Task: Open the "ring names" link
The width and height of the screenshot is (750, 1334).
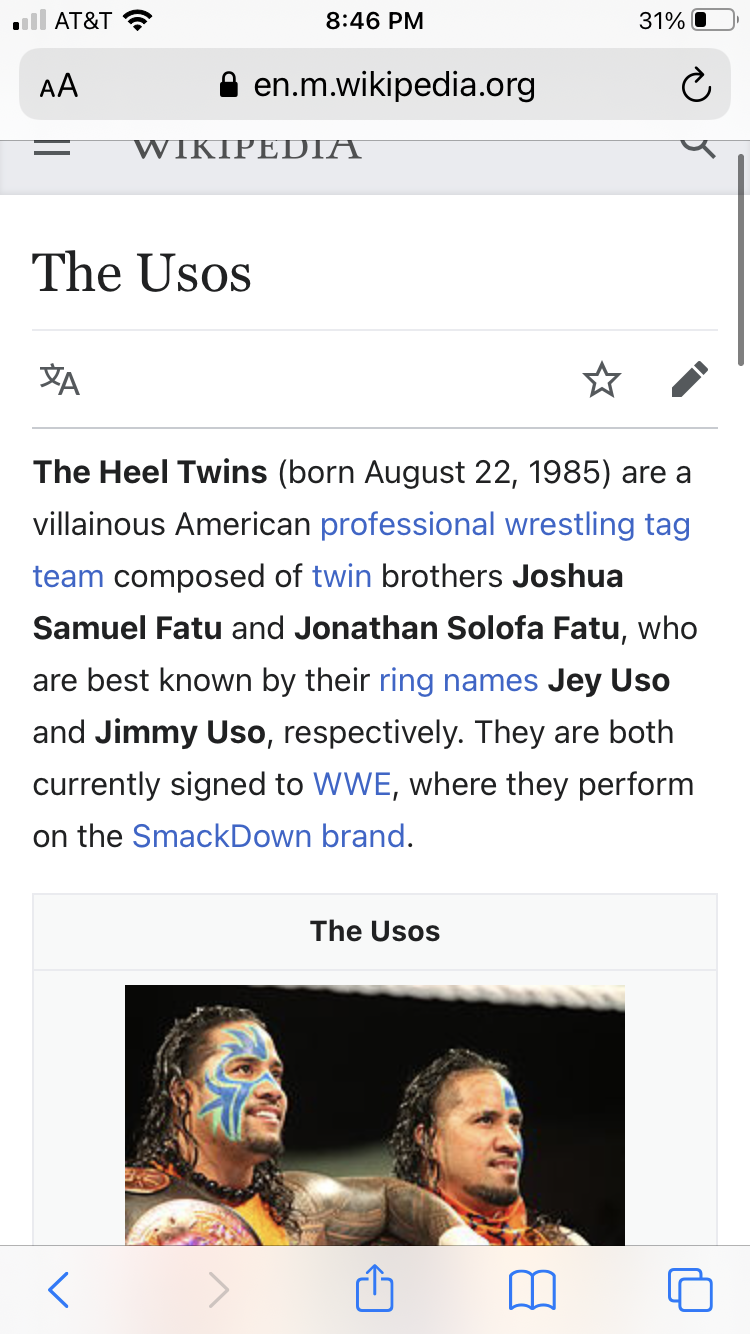Action: 458,681
